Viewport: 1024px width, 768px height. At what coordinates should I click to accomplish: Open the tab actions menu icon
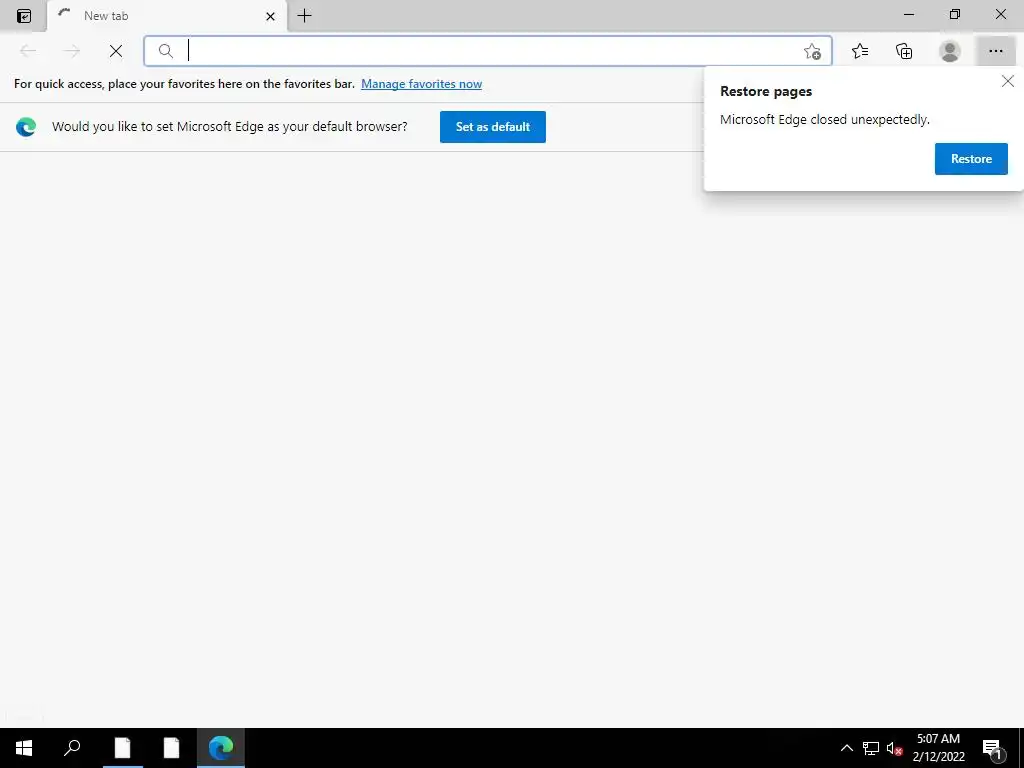(24, 16)
